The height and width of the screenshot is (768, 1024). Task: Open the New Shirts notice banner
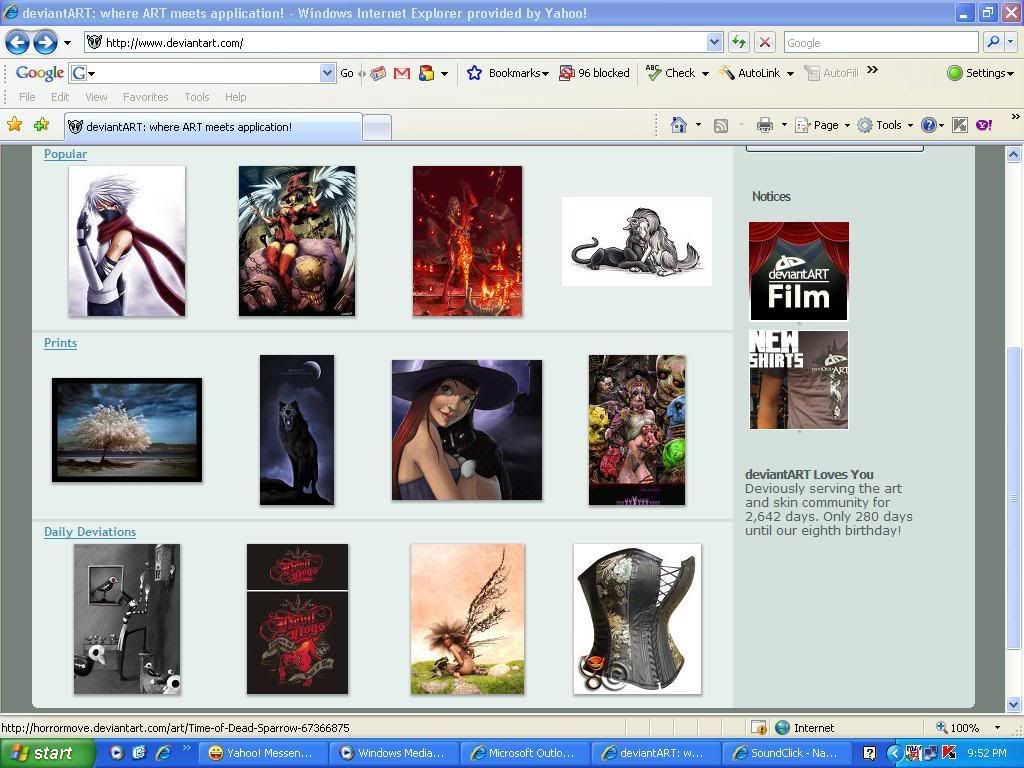click(799, 379)
